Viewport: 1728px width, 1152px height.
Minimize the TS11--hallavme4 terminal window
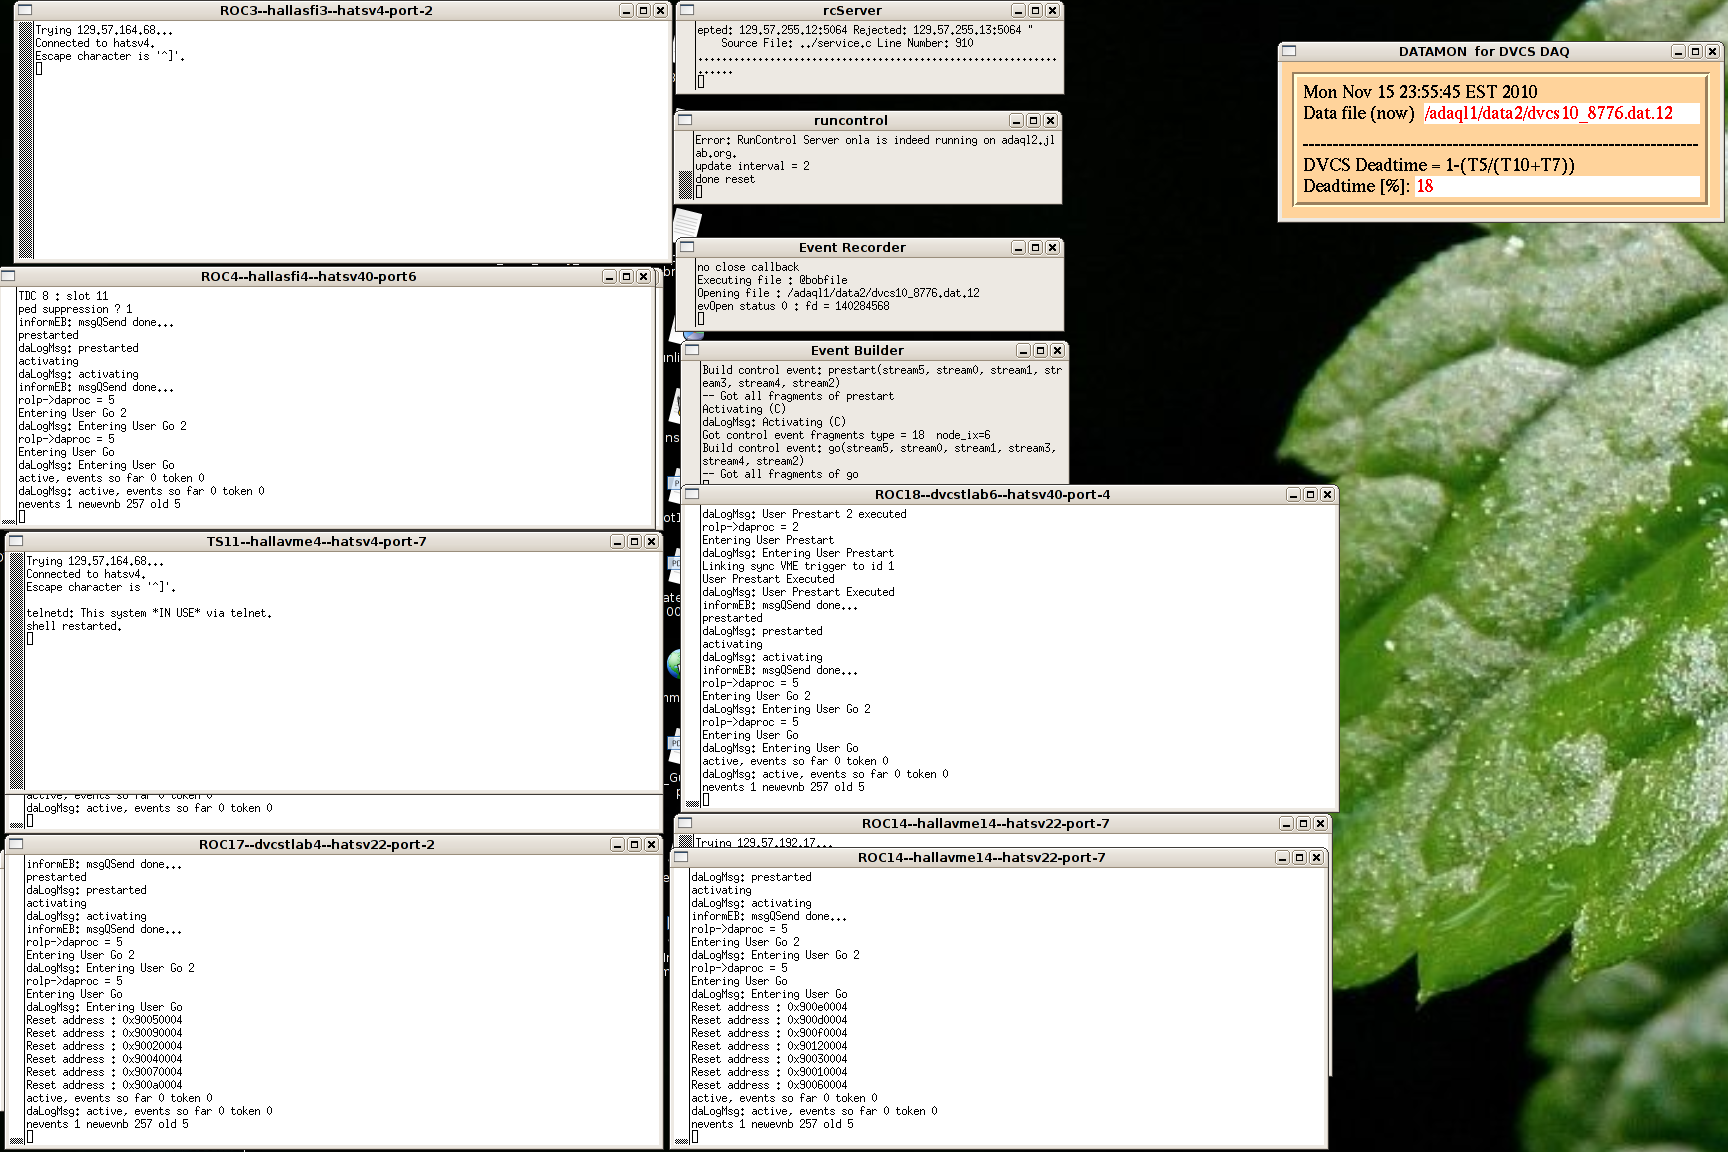point(617,541)
